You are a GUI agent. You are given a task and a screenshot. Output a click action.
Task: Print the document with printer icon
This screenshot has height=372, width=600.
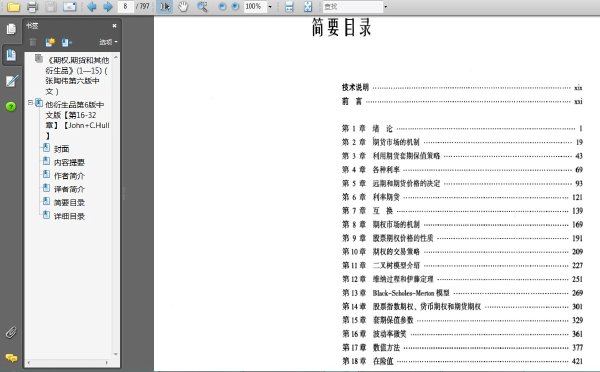[x=32, y=7]
